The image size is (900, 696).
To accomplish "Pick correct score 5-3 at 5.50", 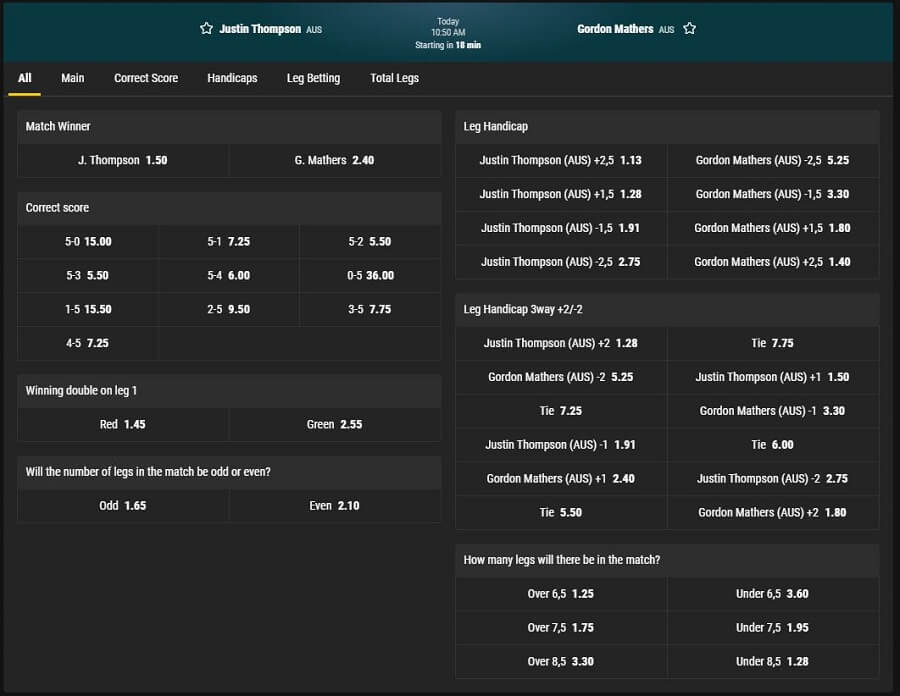I will pyautogui.click(x=88, y=275).
